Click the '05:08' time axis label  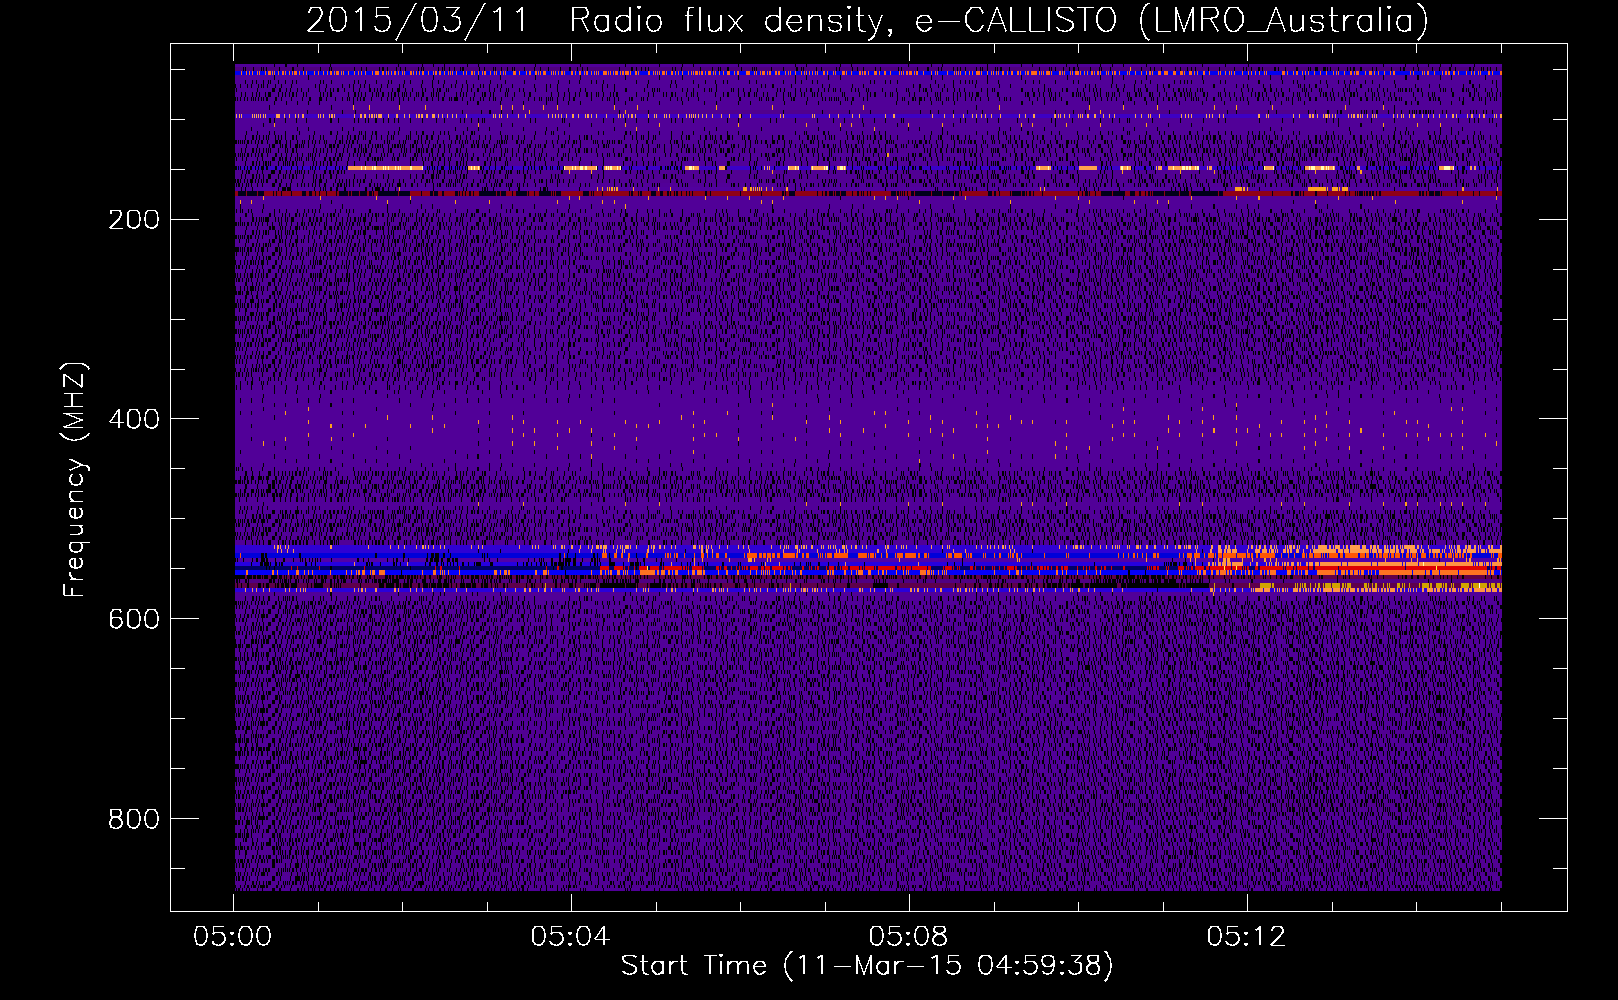pyautogui.click(x=909, y=937)
